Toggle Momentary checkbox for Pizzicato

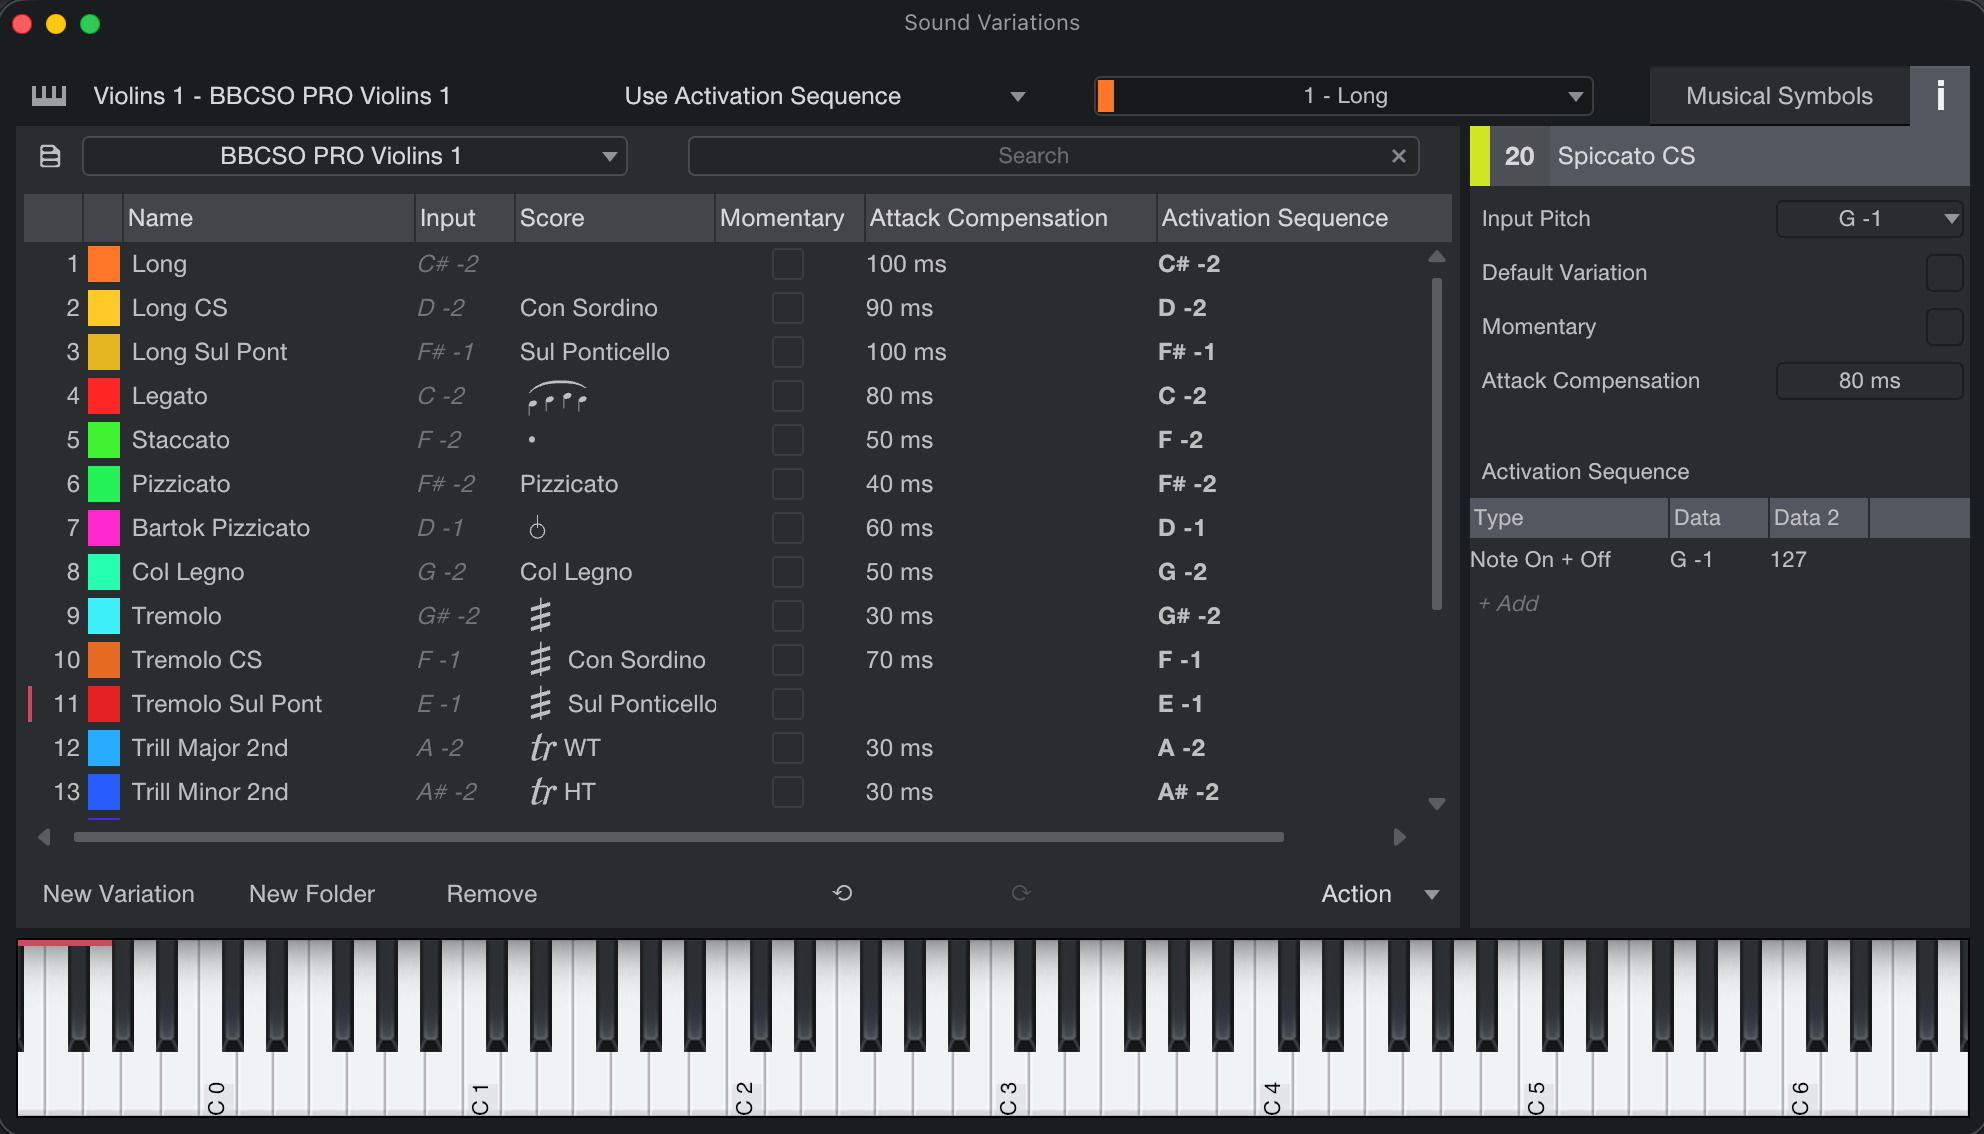788,484
